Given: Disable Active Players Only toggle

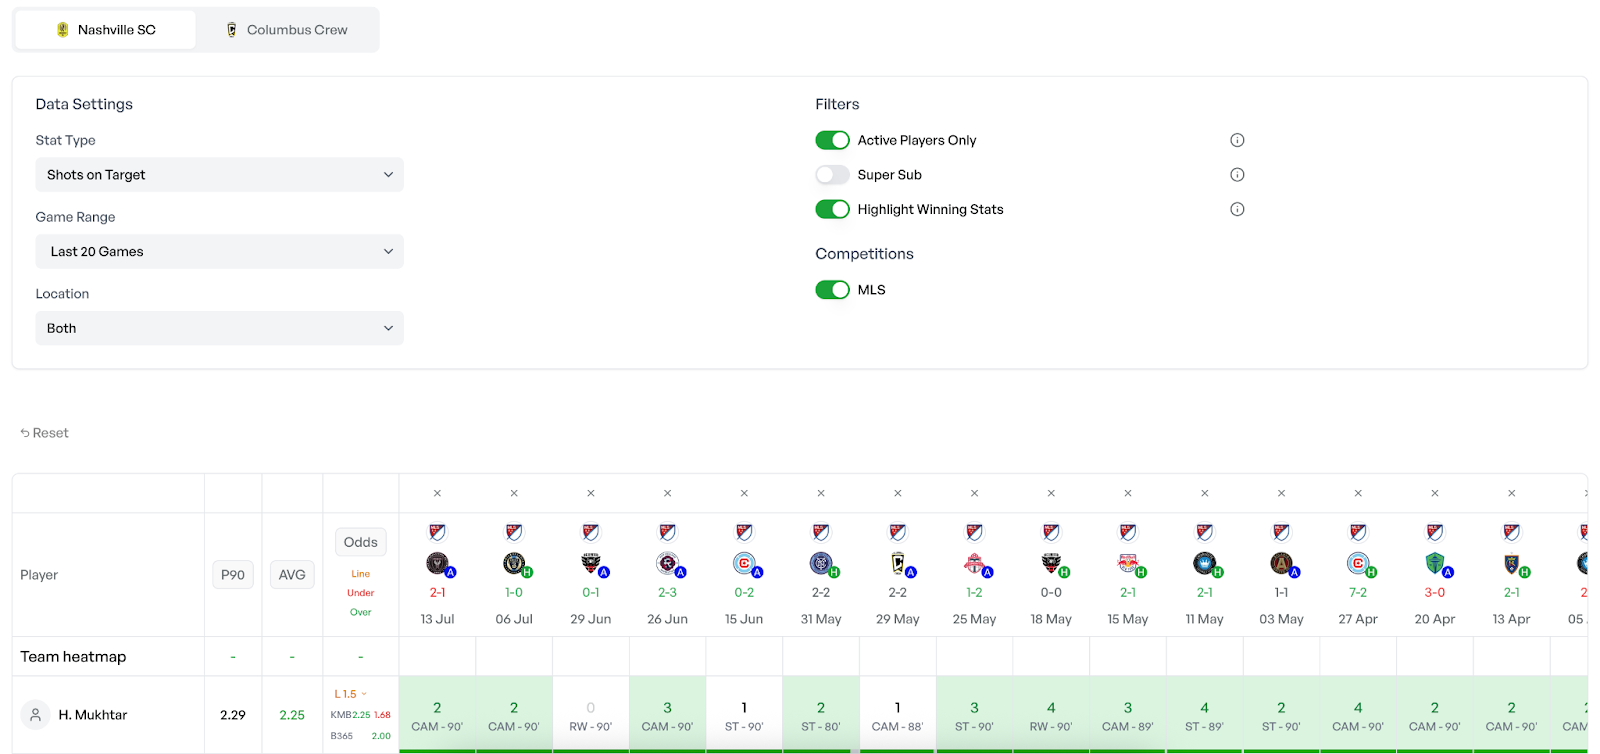Looking at the screenshot, I should pos(832,140).
